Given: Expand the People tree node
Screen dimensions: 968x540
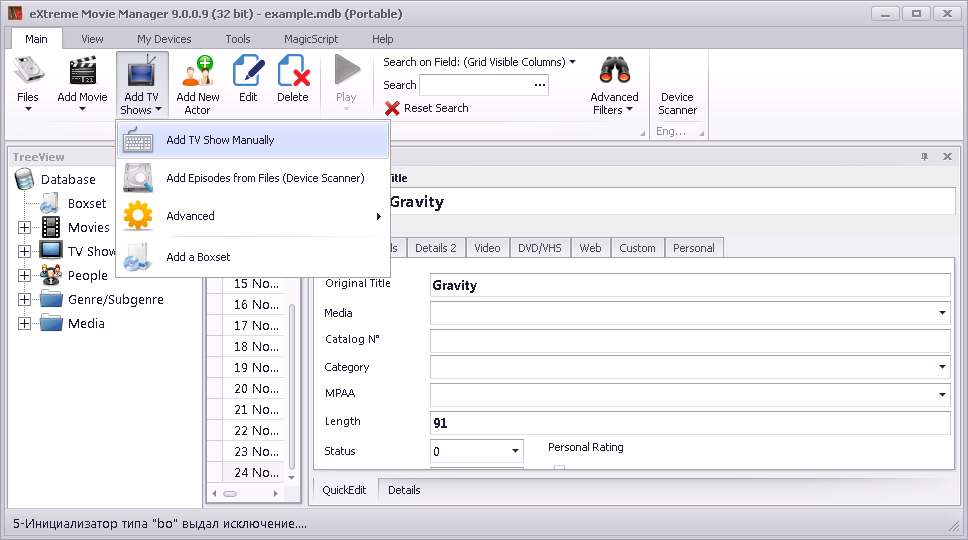Looking at the screenshot, I should [24, 275].
